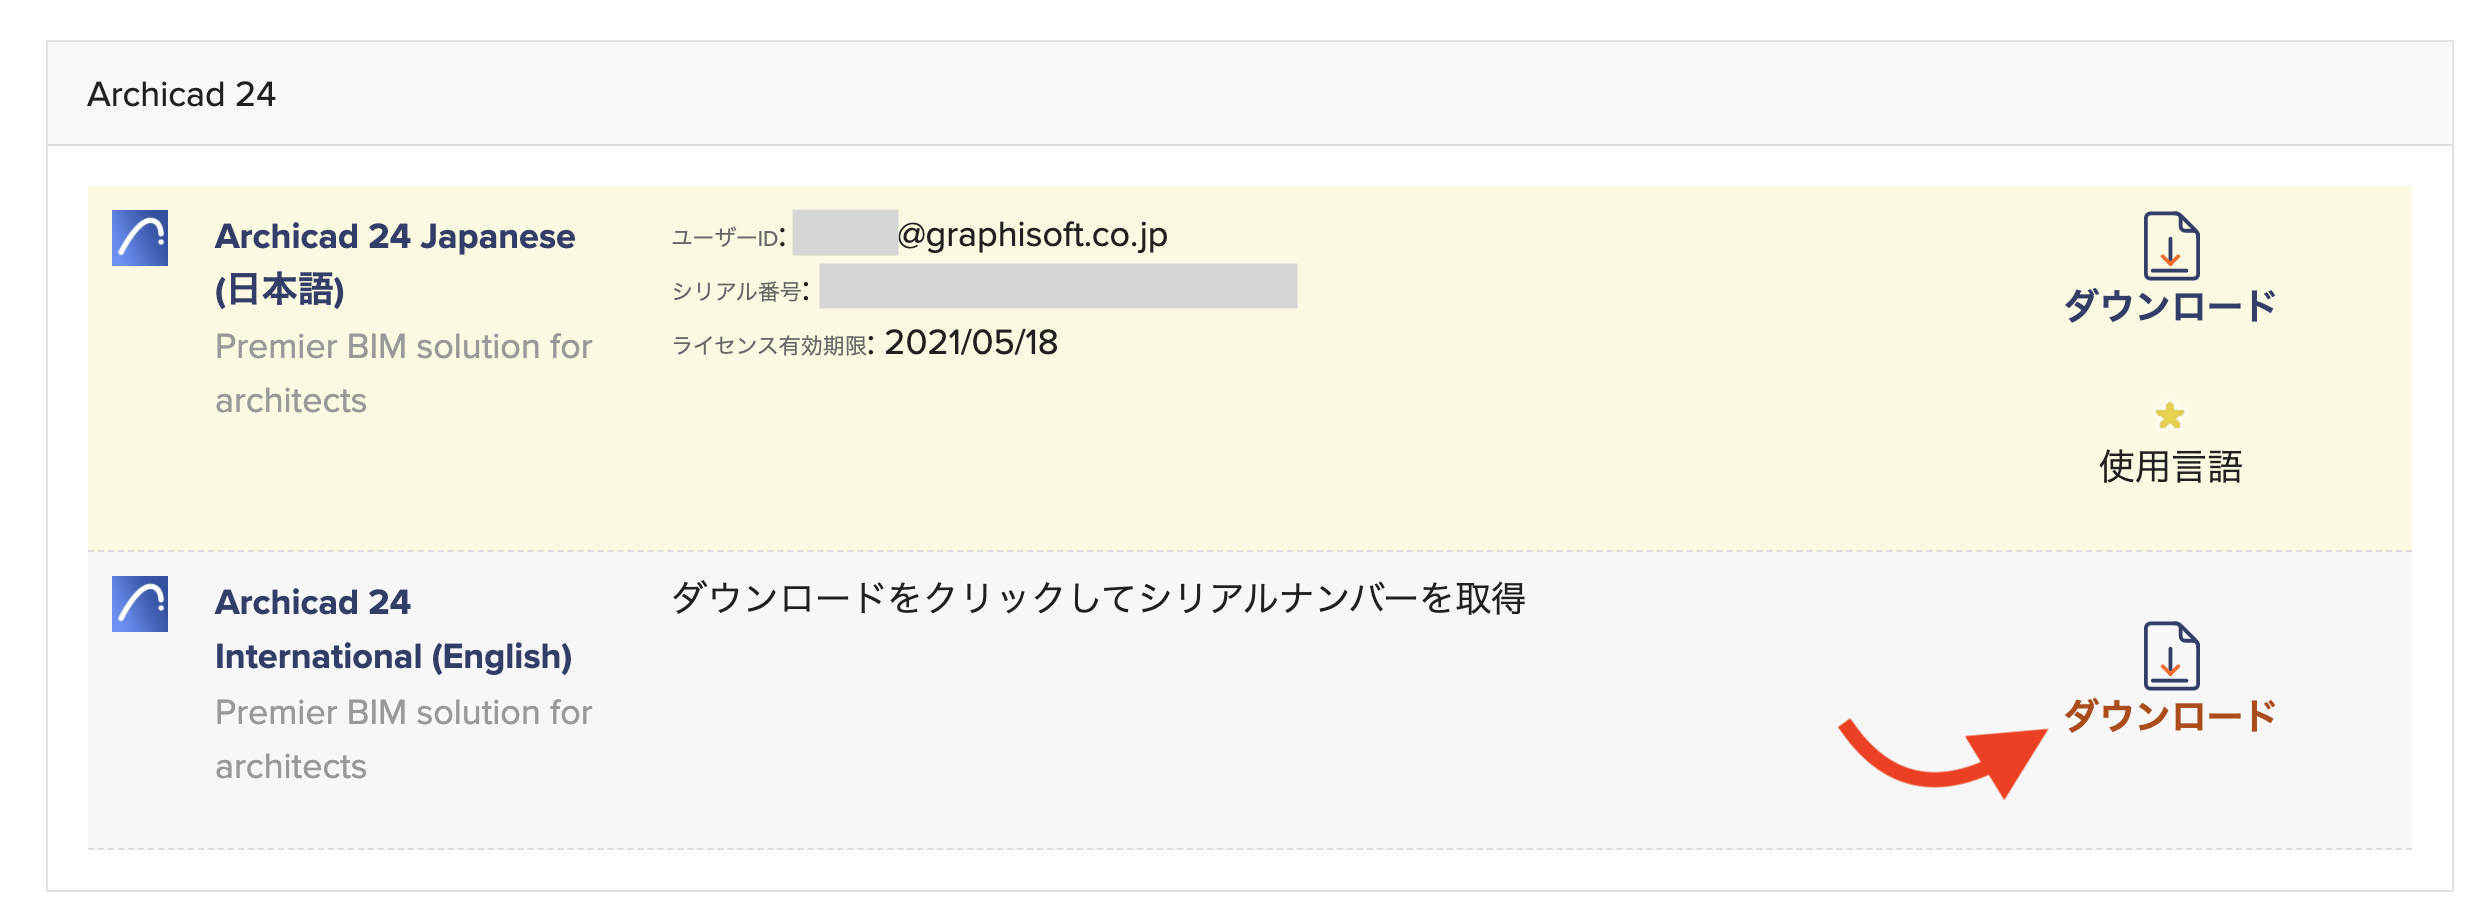2466x914 pixels.
Task: Click the masked user ID box before @graphisoft
Action: [x=845, y=233]
